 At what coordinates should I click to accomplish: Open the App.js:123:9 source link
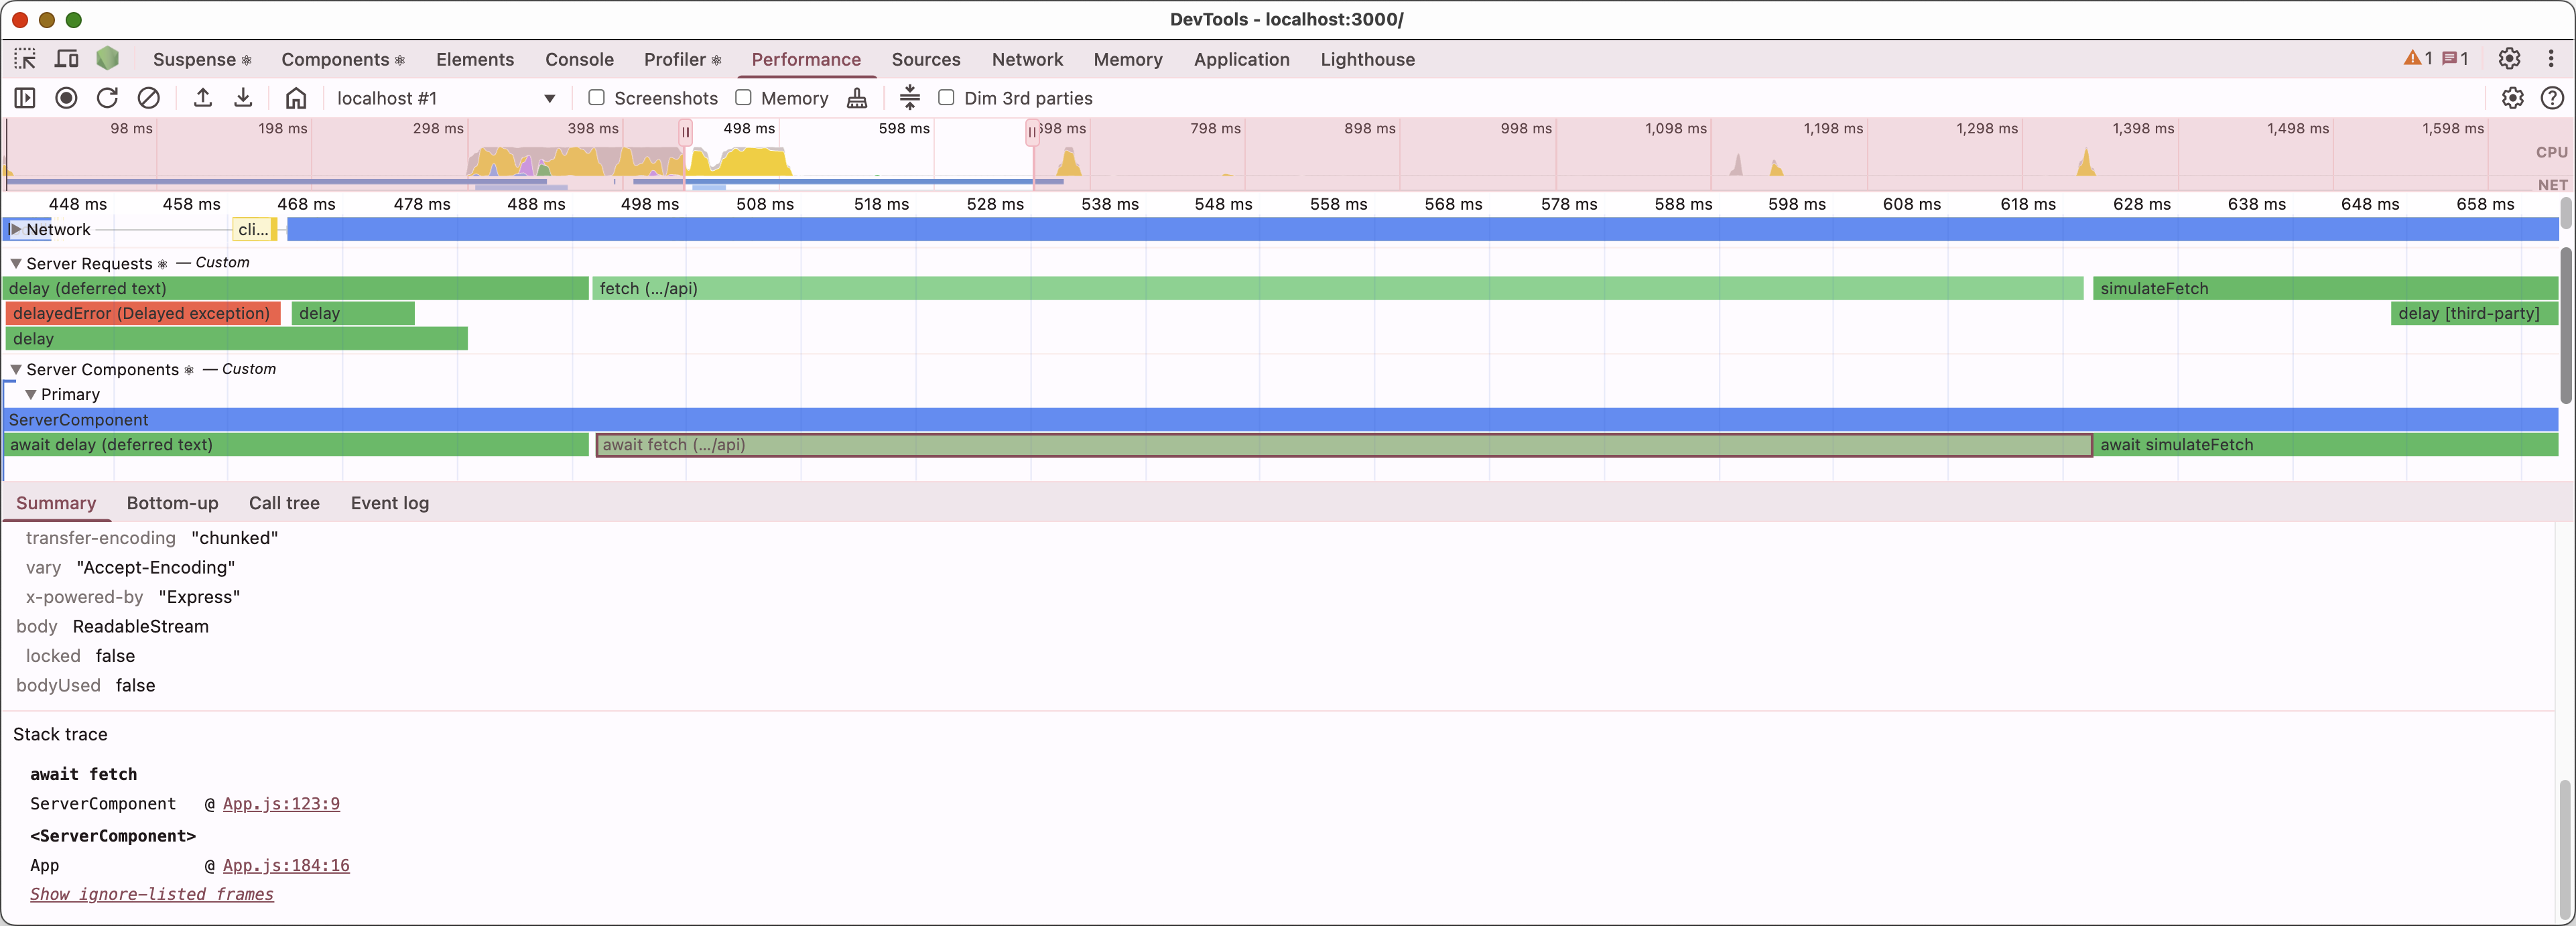(281, 803)
